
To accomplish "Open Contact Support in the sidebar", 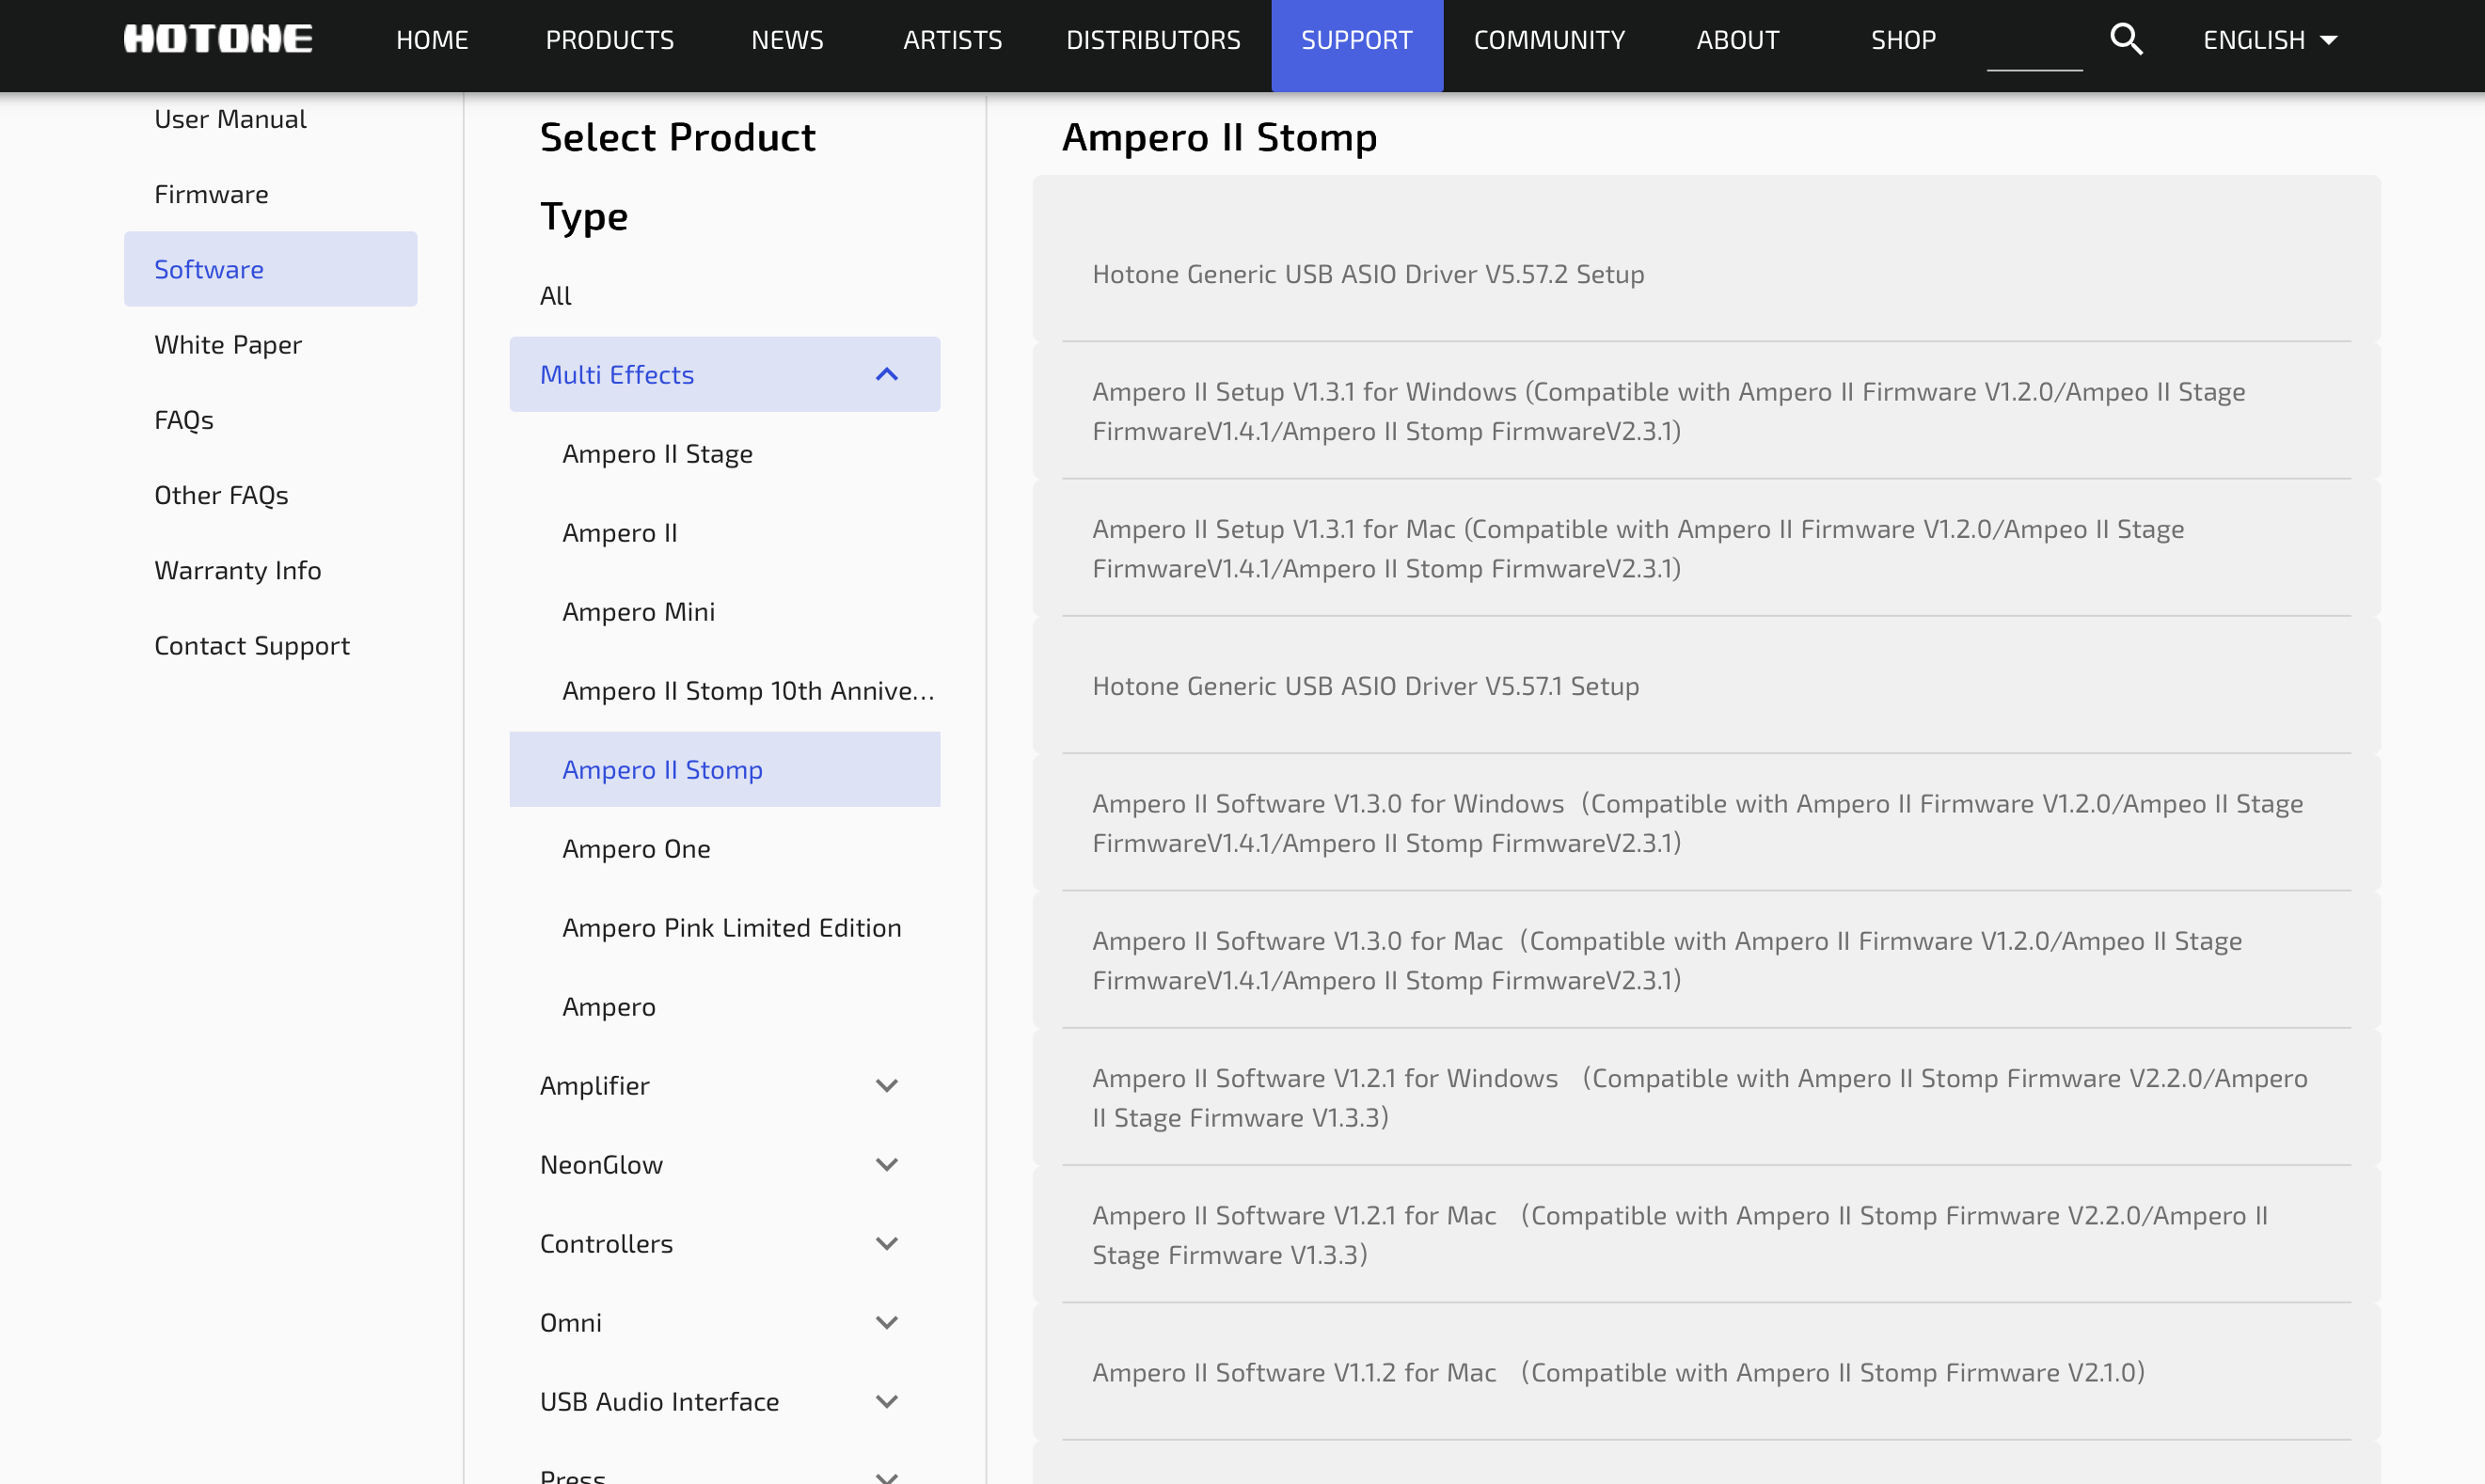I will tap(252, 646).
